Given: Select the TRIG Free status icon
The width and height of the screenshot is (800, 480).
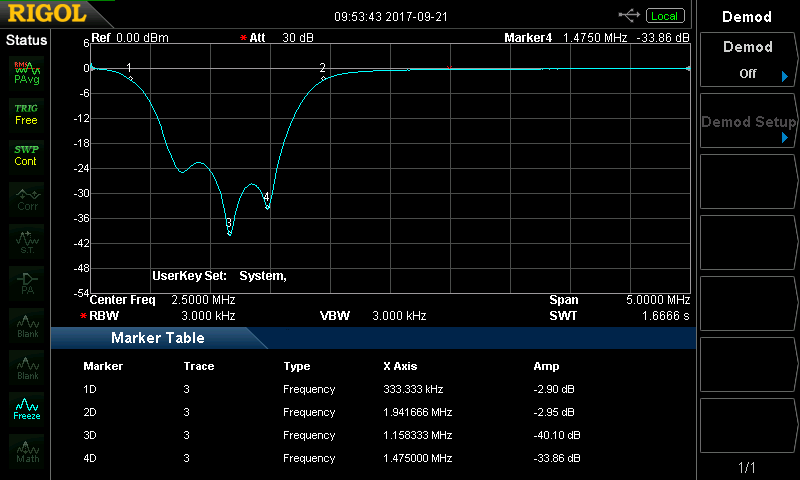Looking at the screenshot, I should coord(27,114).
